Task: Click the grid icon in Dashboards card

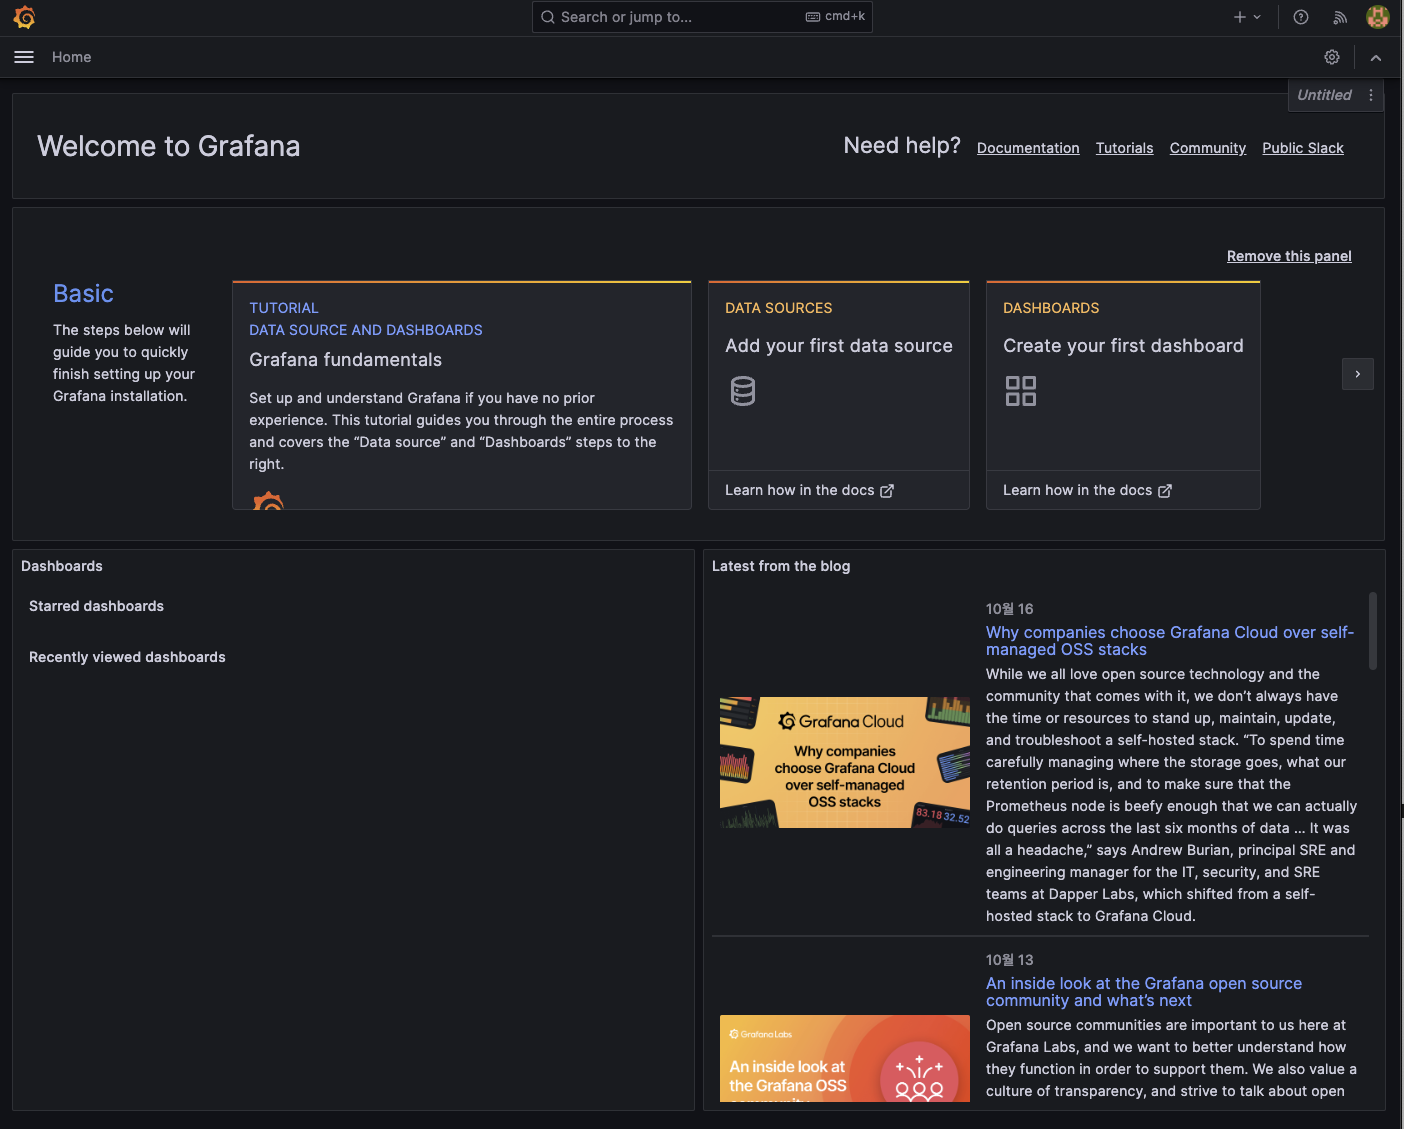Action: pyautogui.click(x=1021, y=391)
